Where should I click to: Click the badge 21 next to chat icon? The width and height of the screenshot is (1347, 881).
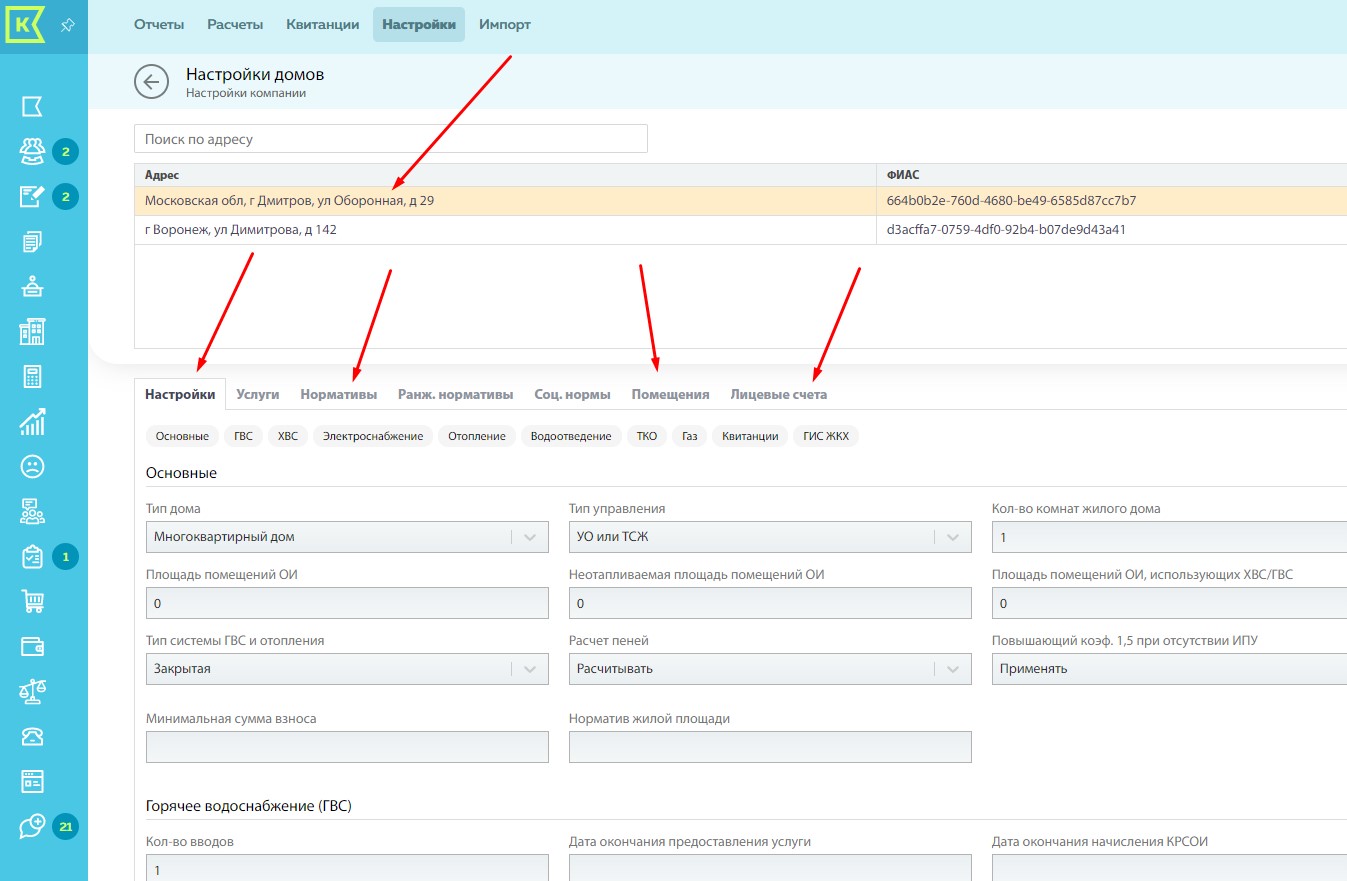[65, 826]
